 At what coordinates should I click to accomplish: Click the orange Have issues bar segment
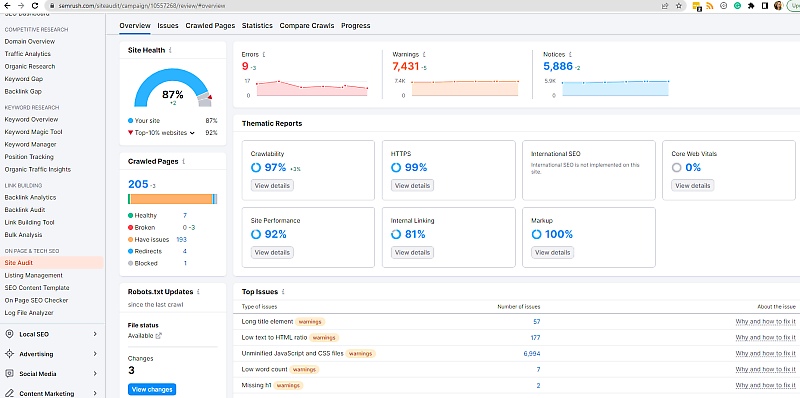click(x=171, y=199)
